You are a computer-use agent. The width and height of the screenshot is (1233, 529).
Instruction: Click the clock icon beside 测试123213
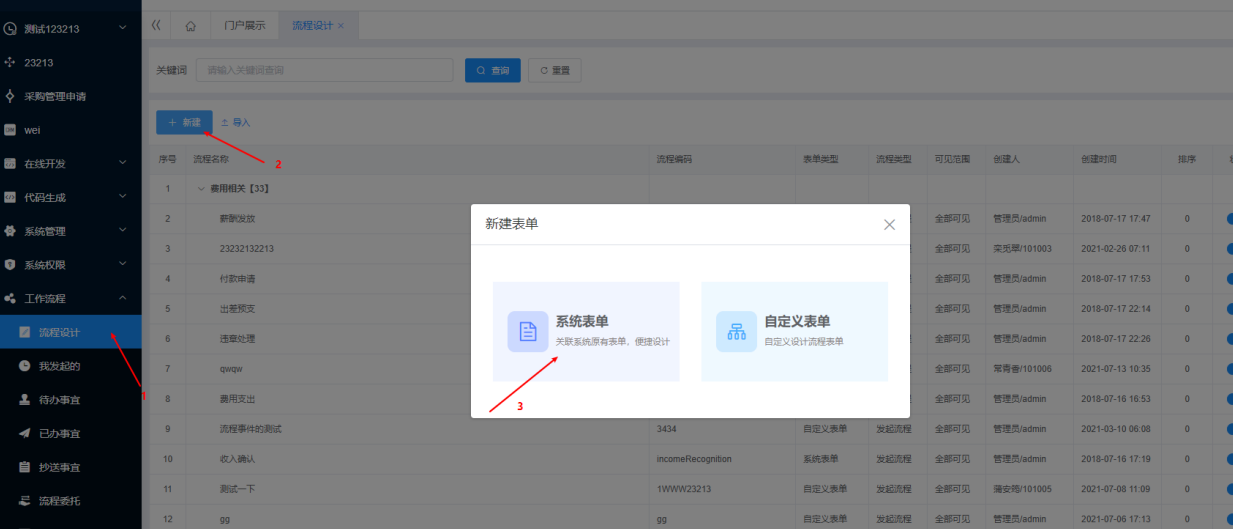coord(10,29)
